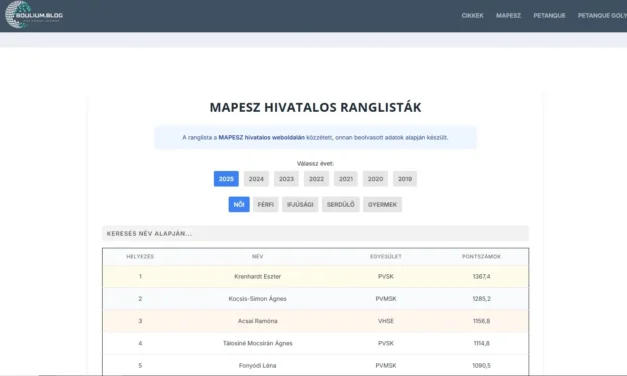Select year 2025
Viewport: 627px width, 376px height.
pyautogui.click(x=226, y=179)
